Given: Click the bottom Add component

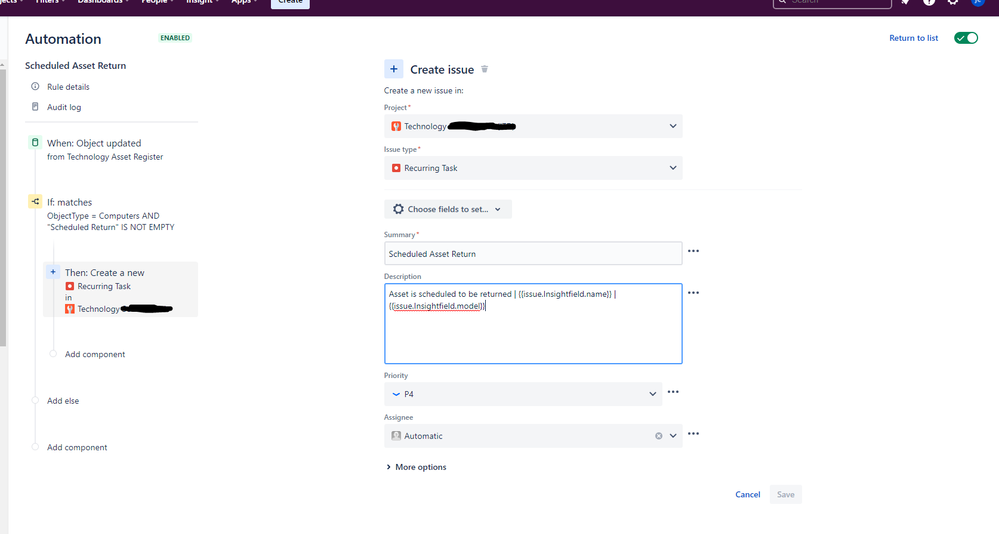Looking at the screenshot, I should 77,447.
